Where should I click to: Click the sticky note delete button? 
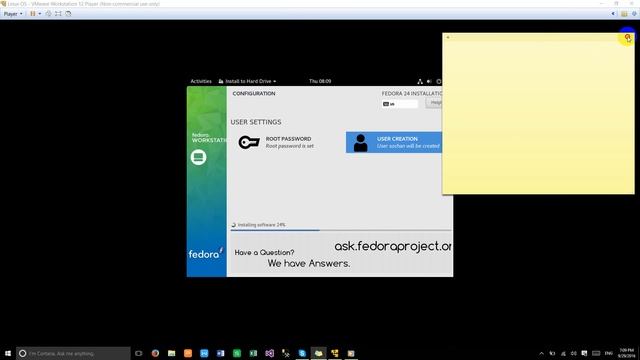(628, 37)
